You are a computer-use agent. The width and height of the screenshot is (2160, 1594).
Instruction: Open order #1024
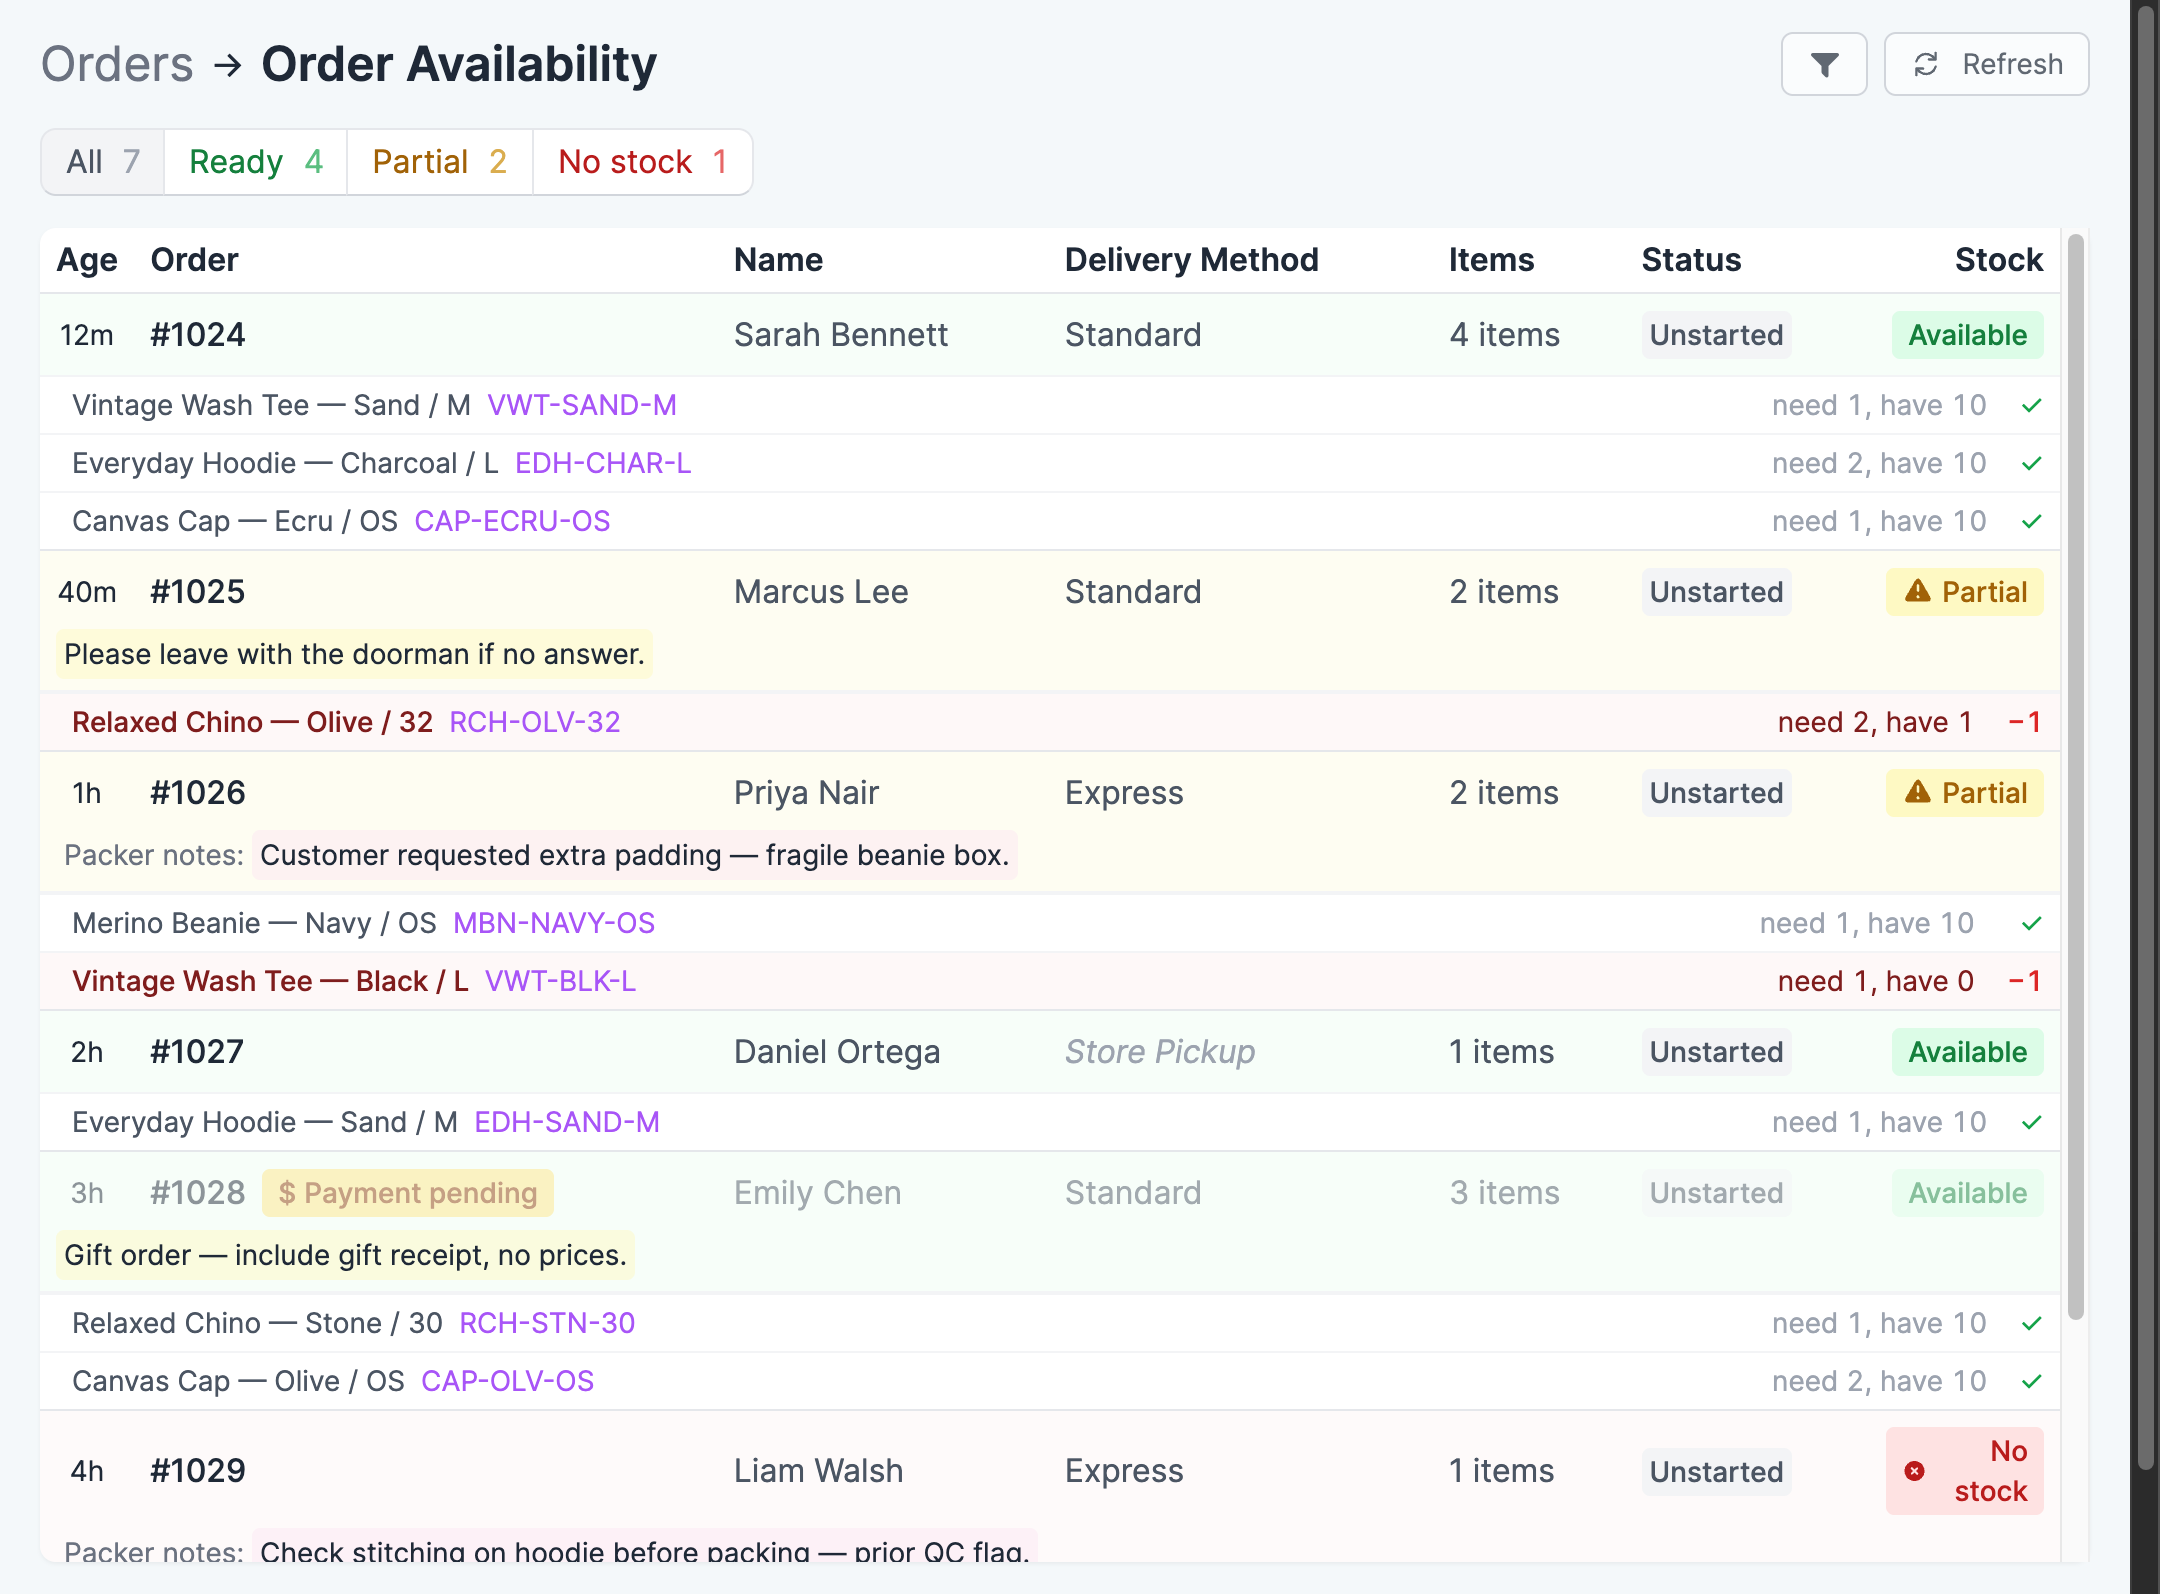[198, 335]
